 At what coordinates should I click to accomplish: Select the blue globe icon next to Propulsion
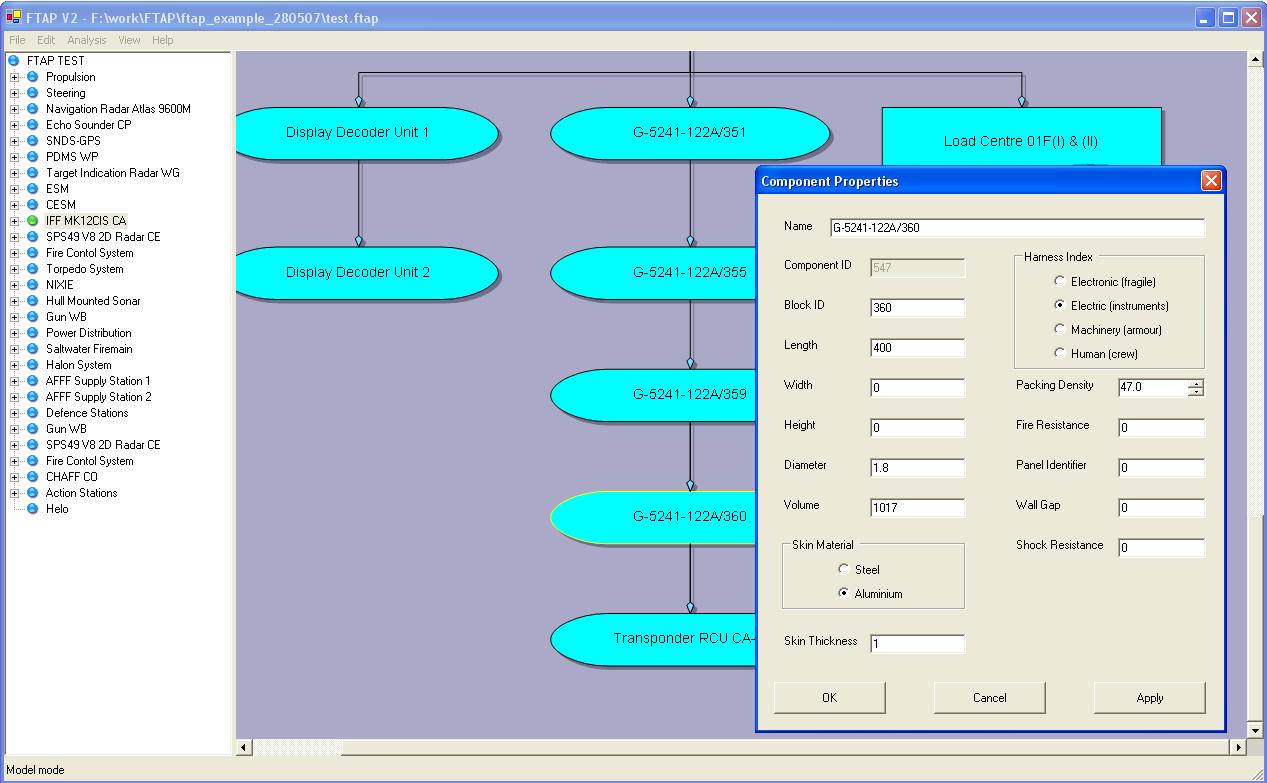[32, 77]
